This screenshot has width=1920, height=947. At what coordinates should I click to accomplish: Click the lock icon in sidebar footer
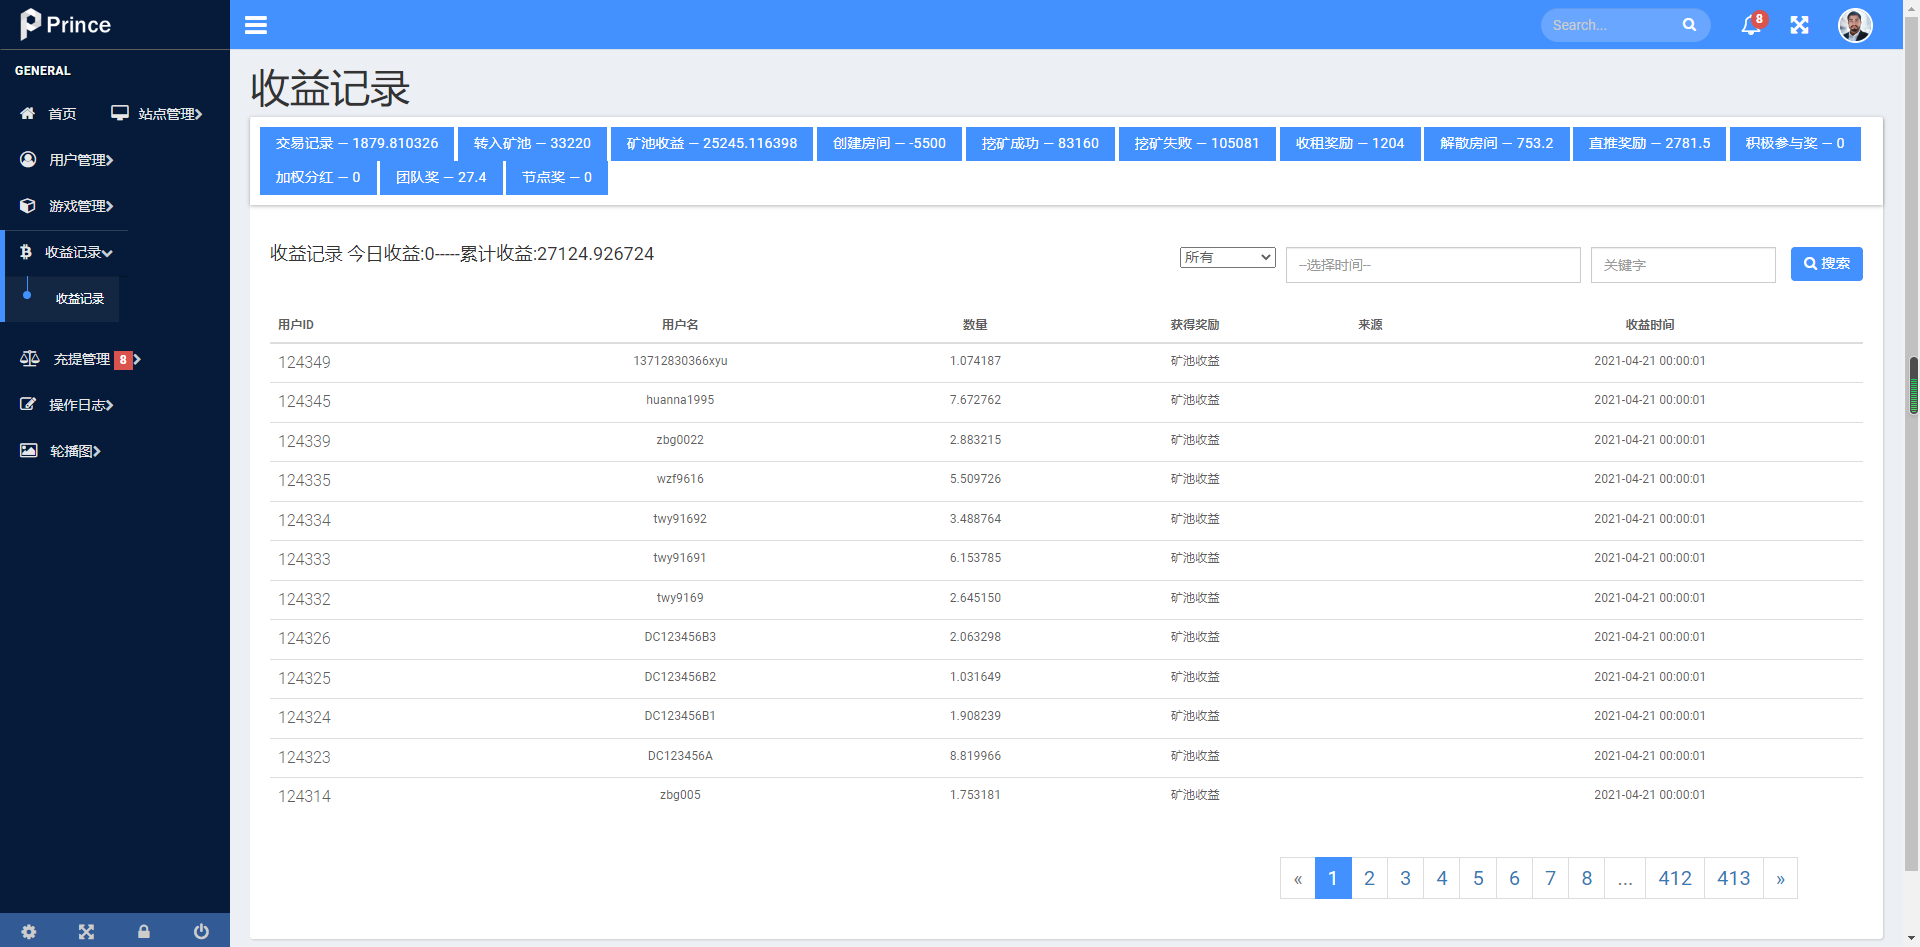click(x=144, y=931)
